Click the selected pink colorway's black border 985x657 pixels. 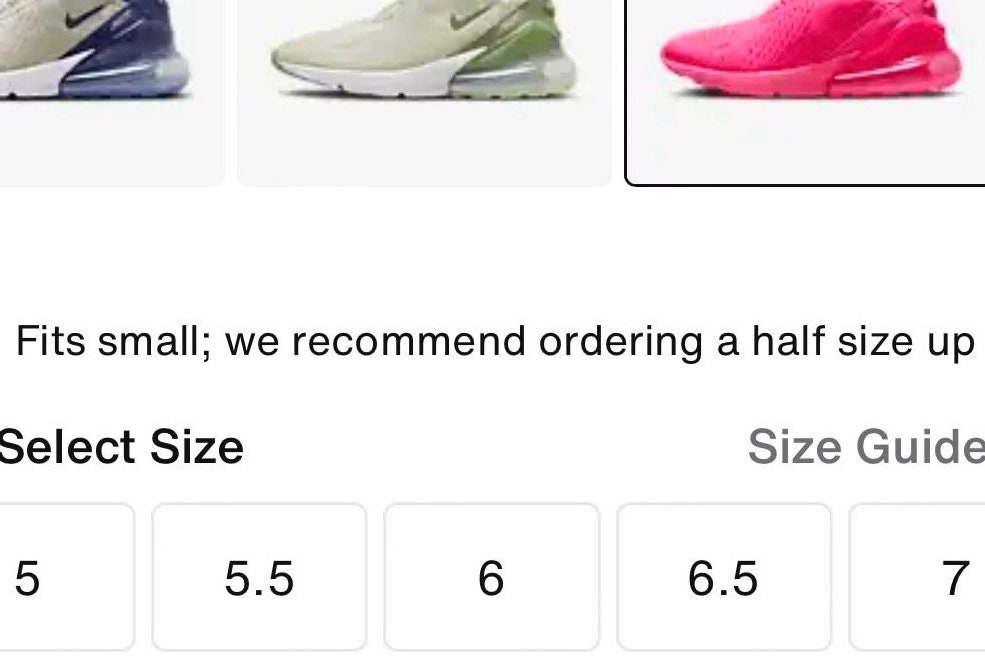point(805,185)
